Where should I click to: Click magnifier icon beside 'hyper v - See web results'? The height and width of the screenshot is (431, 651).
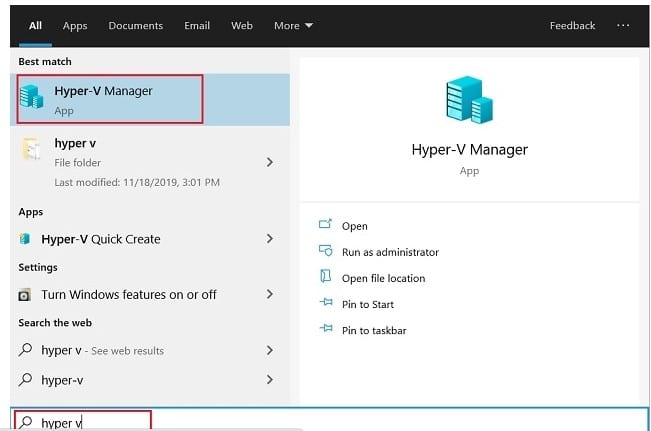point(25,350)
